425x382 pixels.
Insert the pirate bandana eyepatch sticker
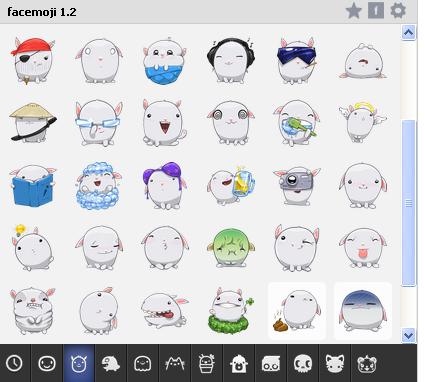32,61
